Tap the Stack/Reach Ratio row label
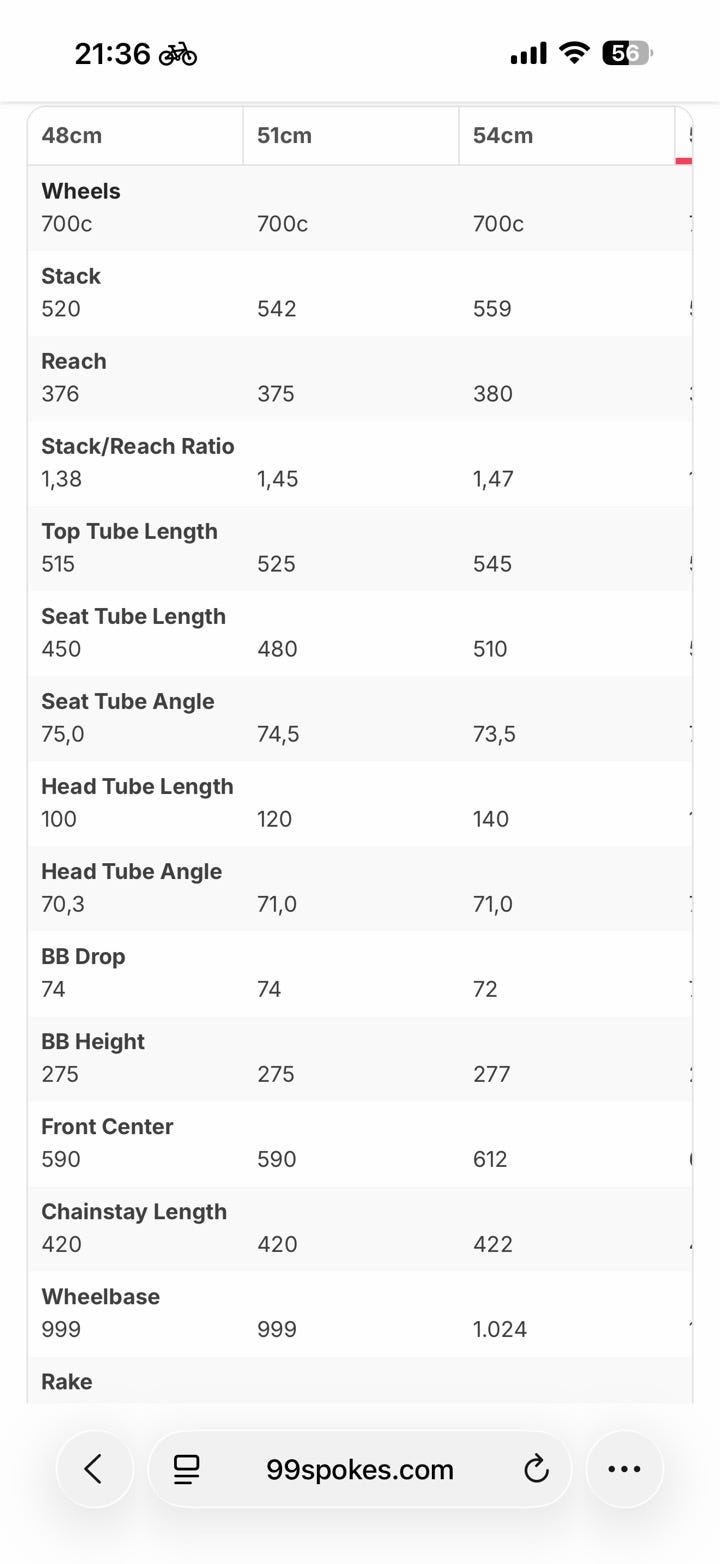 (x=138, y=446)
